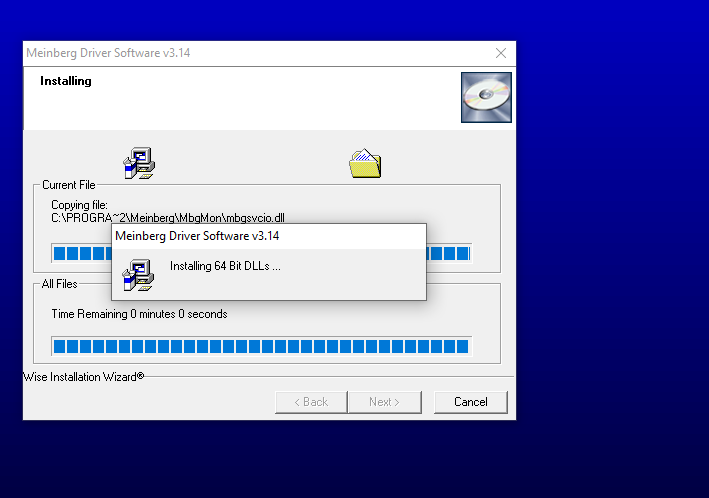The width and height of the screenshot is (709, 498).
Task: Click the CD disc image in header
Action: pyautogui.click(x=486, y=97)
